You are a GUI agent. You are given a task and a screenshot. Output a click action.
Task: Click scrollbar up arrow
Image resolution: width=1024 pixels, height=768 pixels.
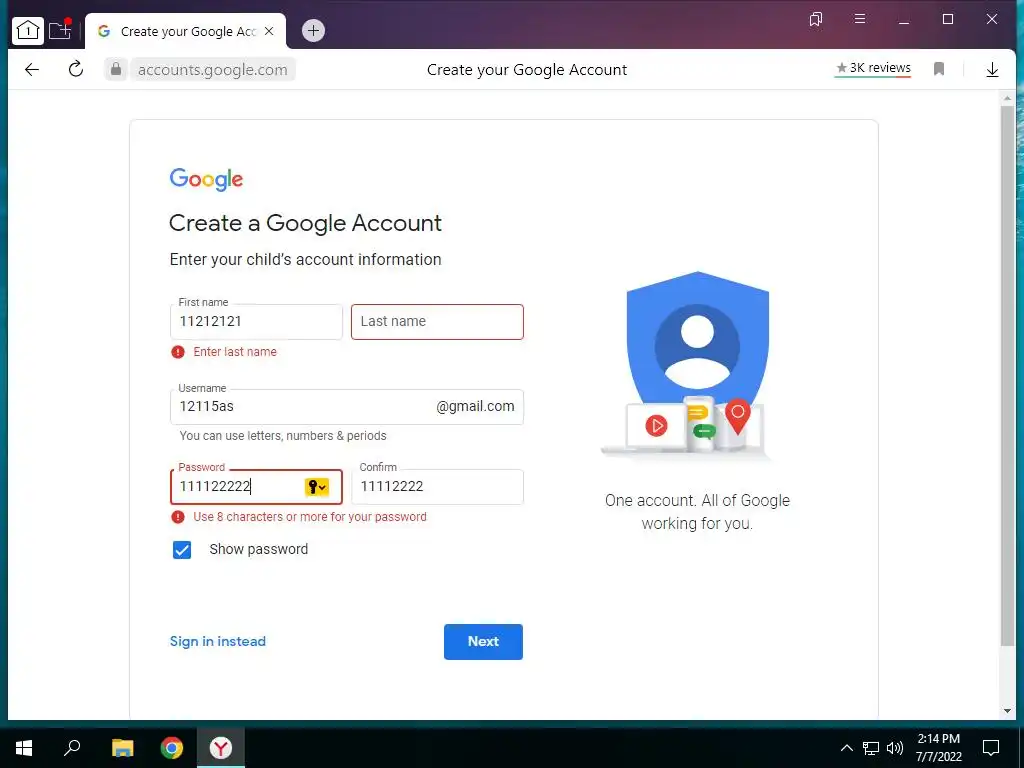coord(1007,98)
